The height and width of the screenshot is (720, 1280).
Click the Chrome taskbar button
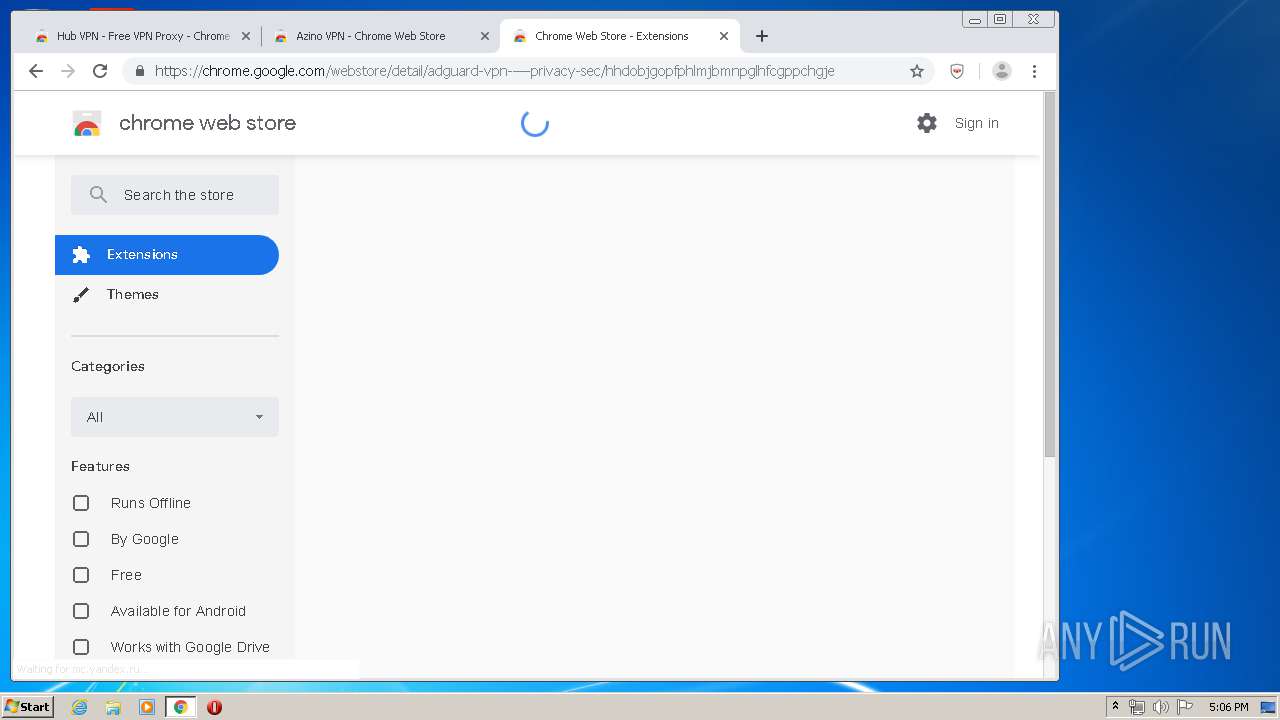click(x=180, y=707)
